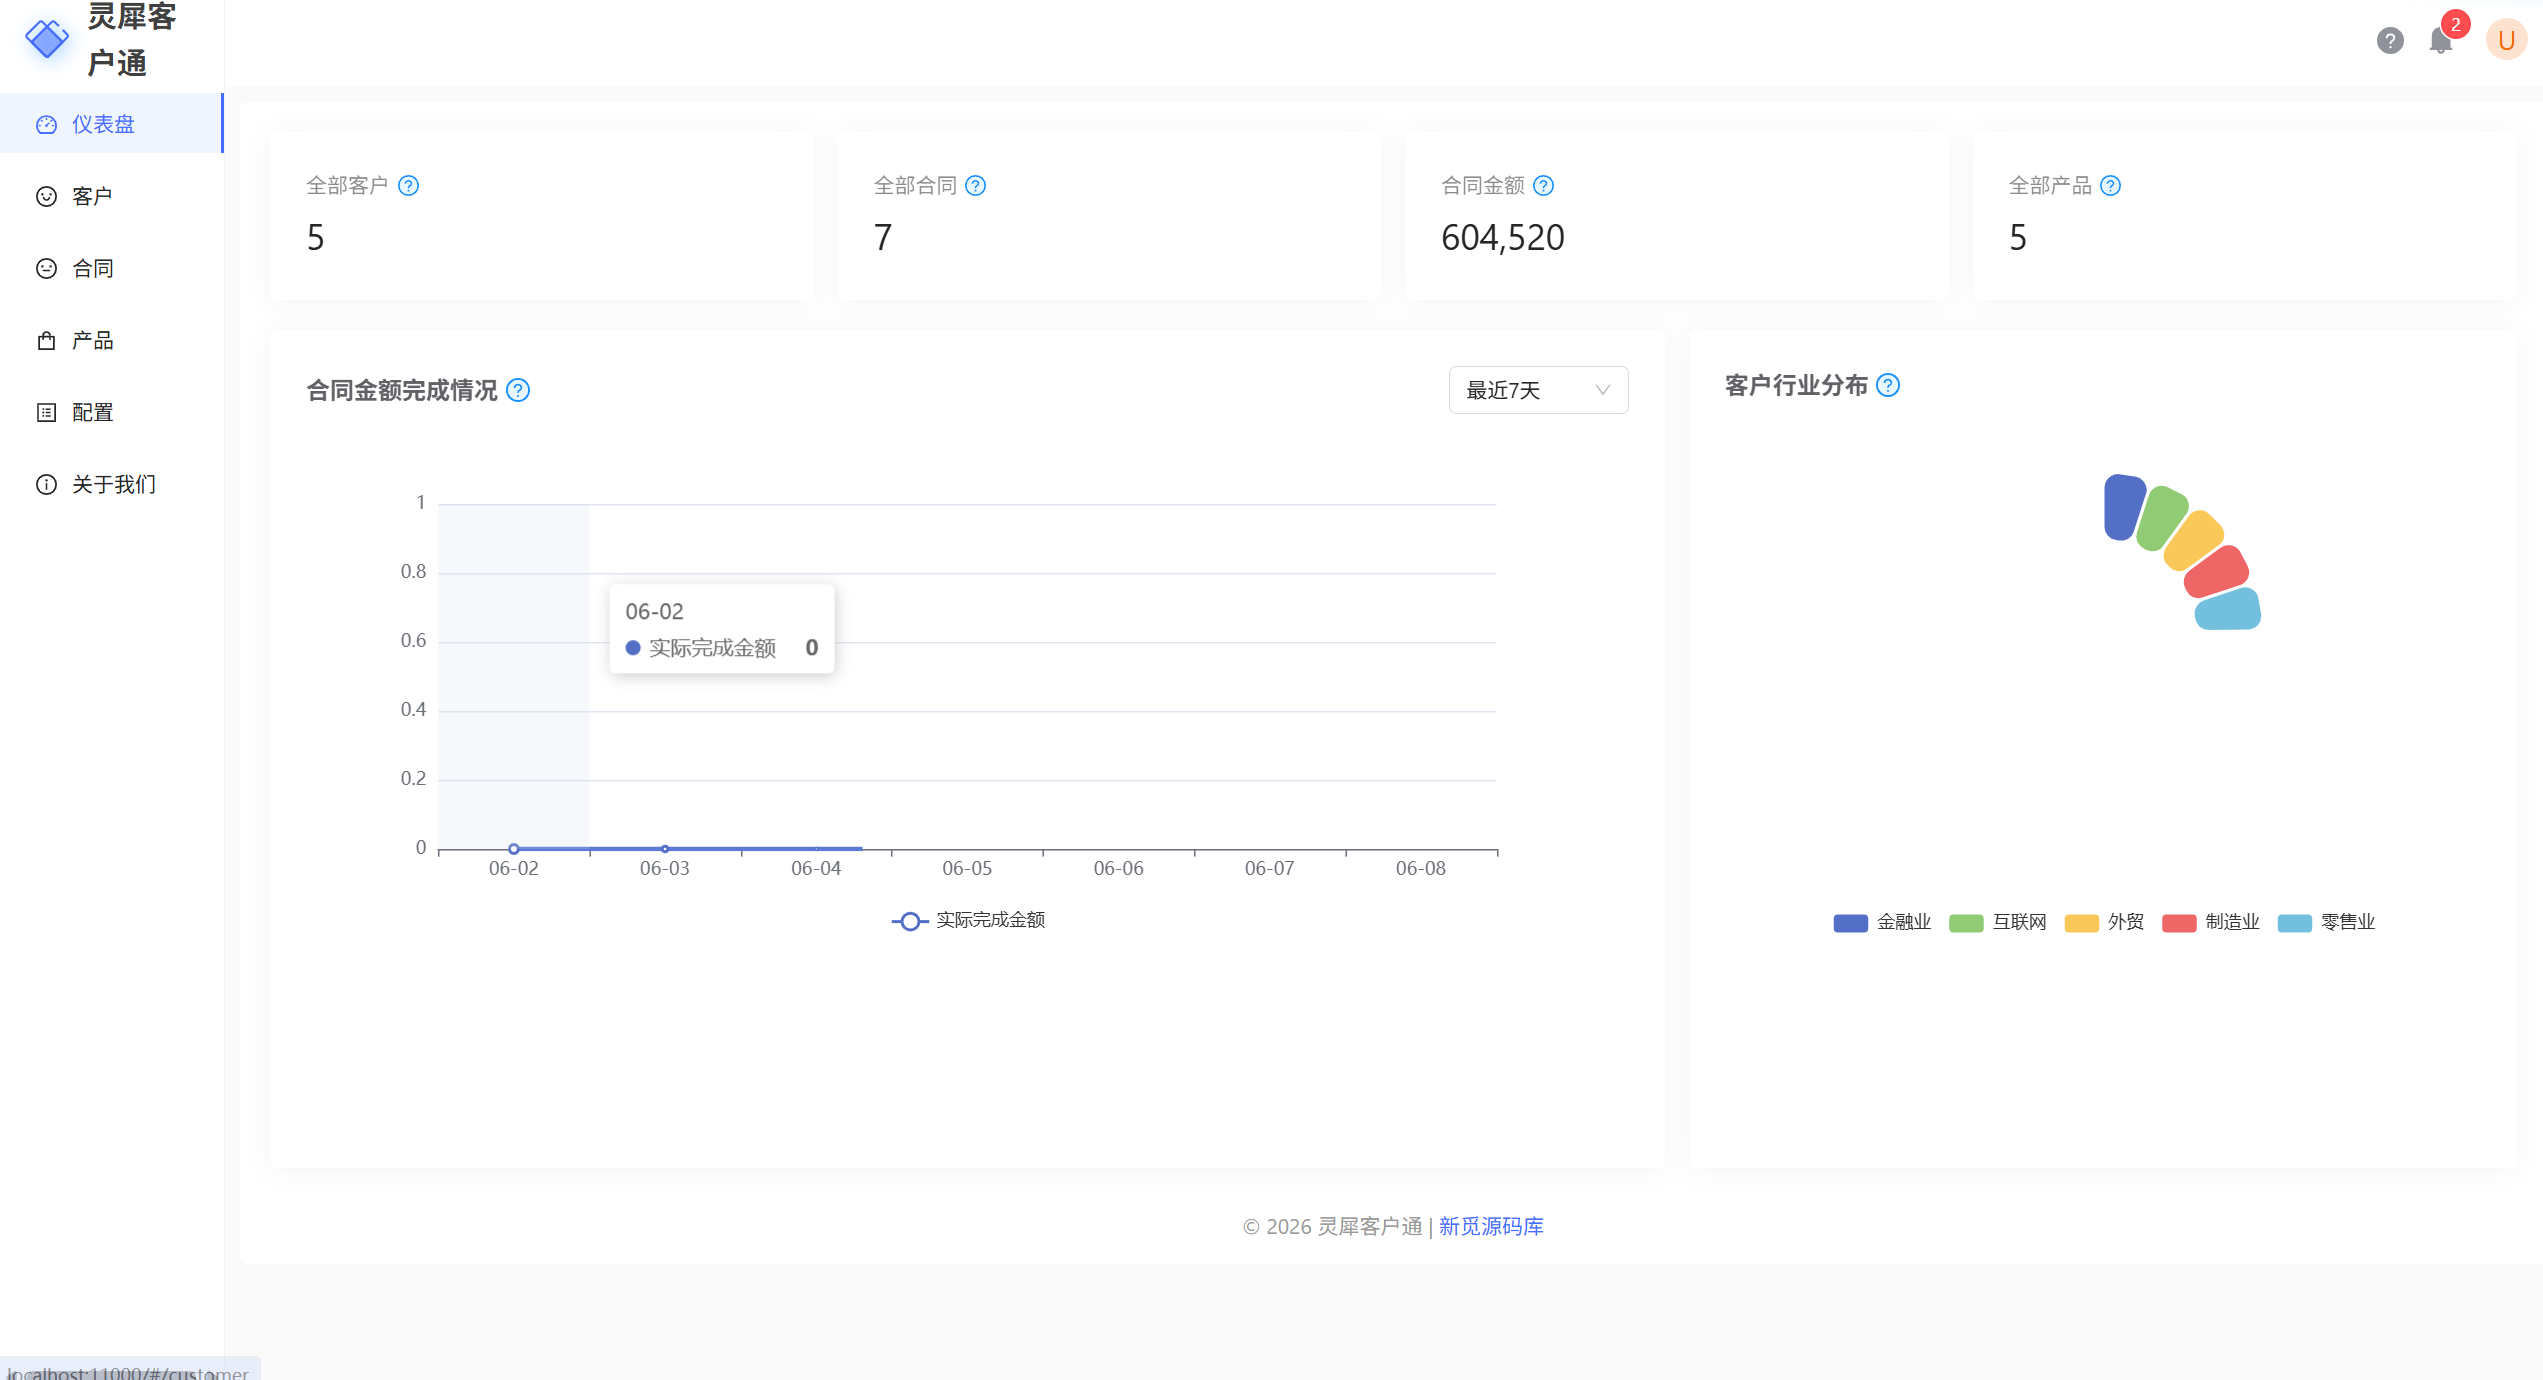Screen dimensions: 2543x1380
Task: Click the 全部合同 card value 7
Action: [883, 238]
